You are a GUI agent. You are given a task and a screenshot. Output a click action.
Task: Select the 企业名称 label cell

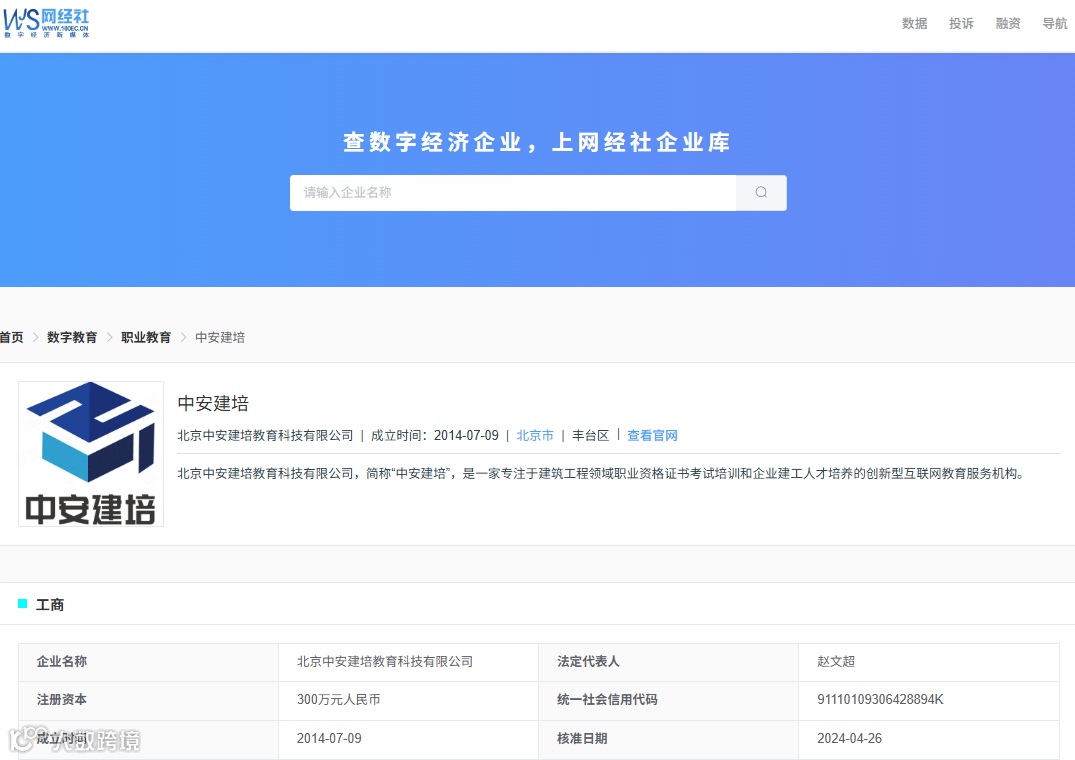pyautogui.click(x=148, y=661)
